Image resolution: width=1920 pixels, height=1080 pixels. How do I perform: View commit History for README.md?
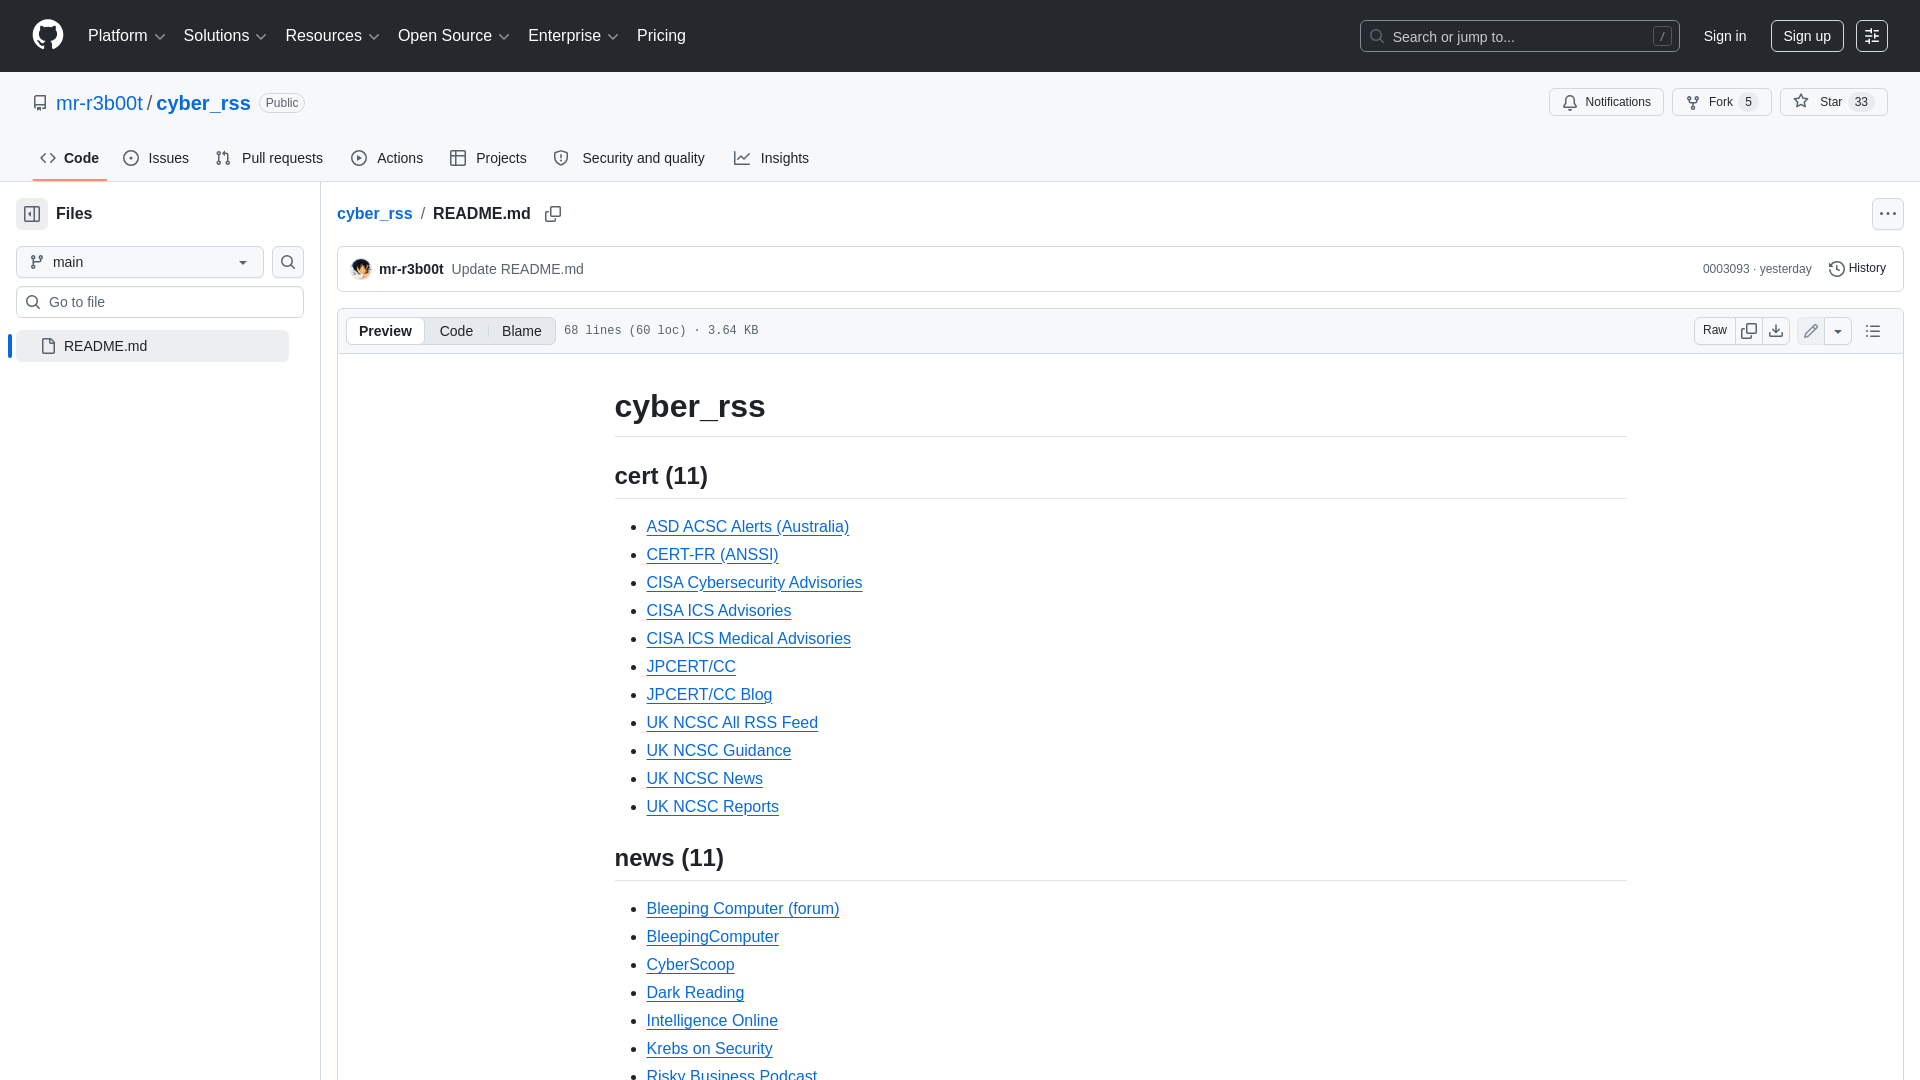click(x=1857, y=268)
